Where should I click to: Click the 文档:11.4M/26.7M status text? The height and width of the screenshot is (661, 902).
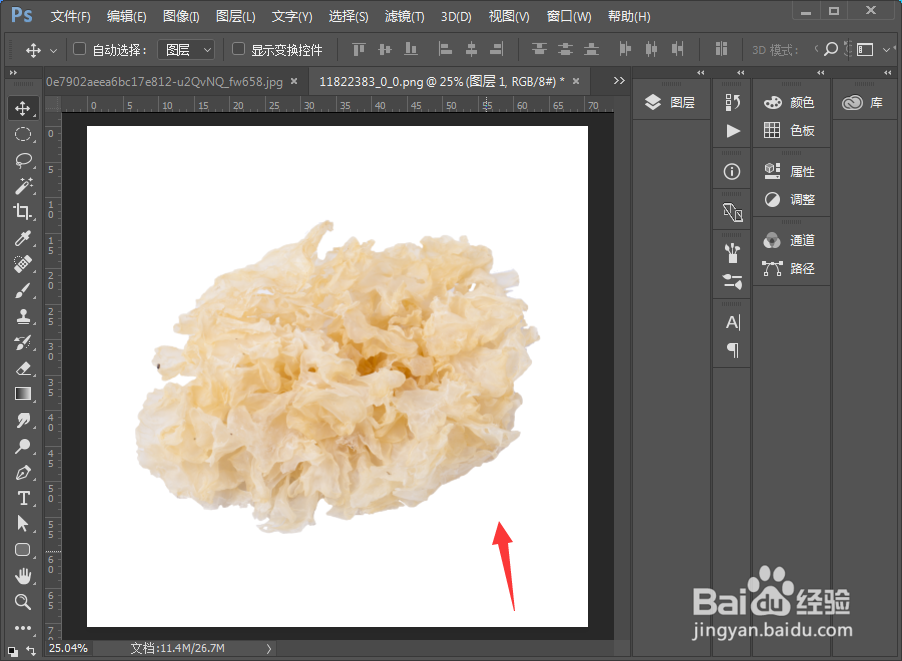[178, 648]
